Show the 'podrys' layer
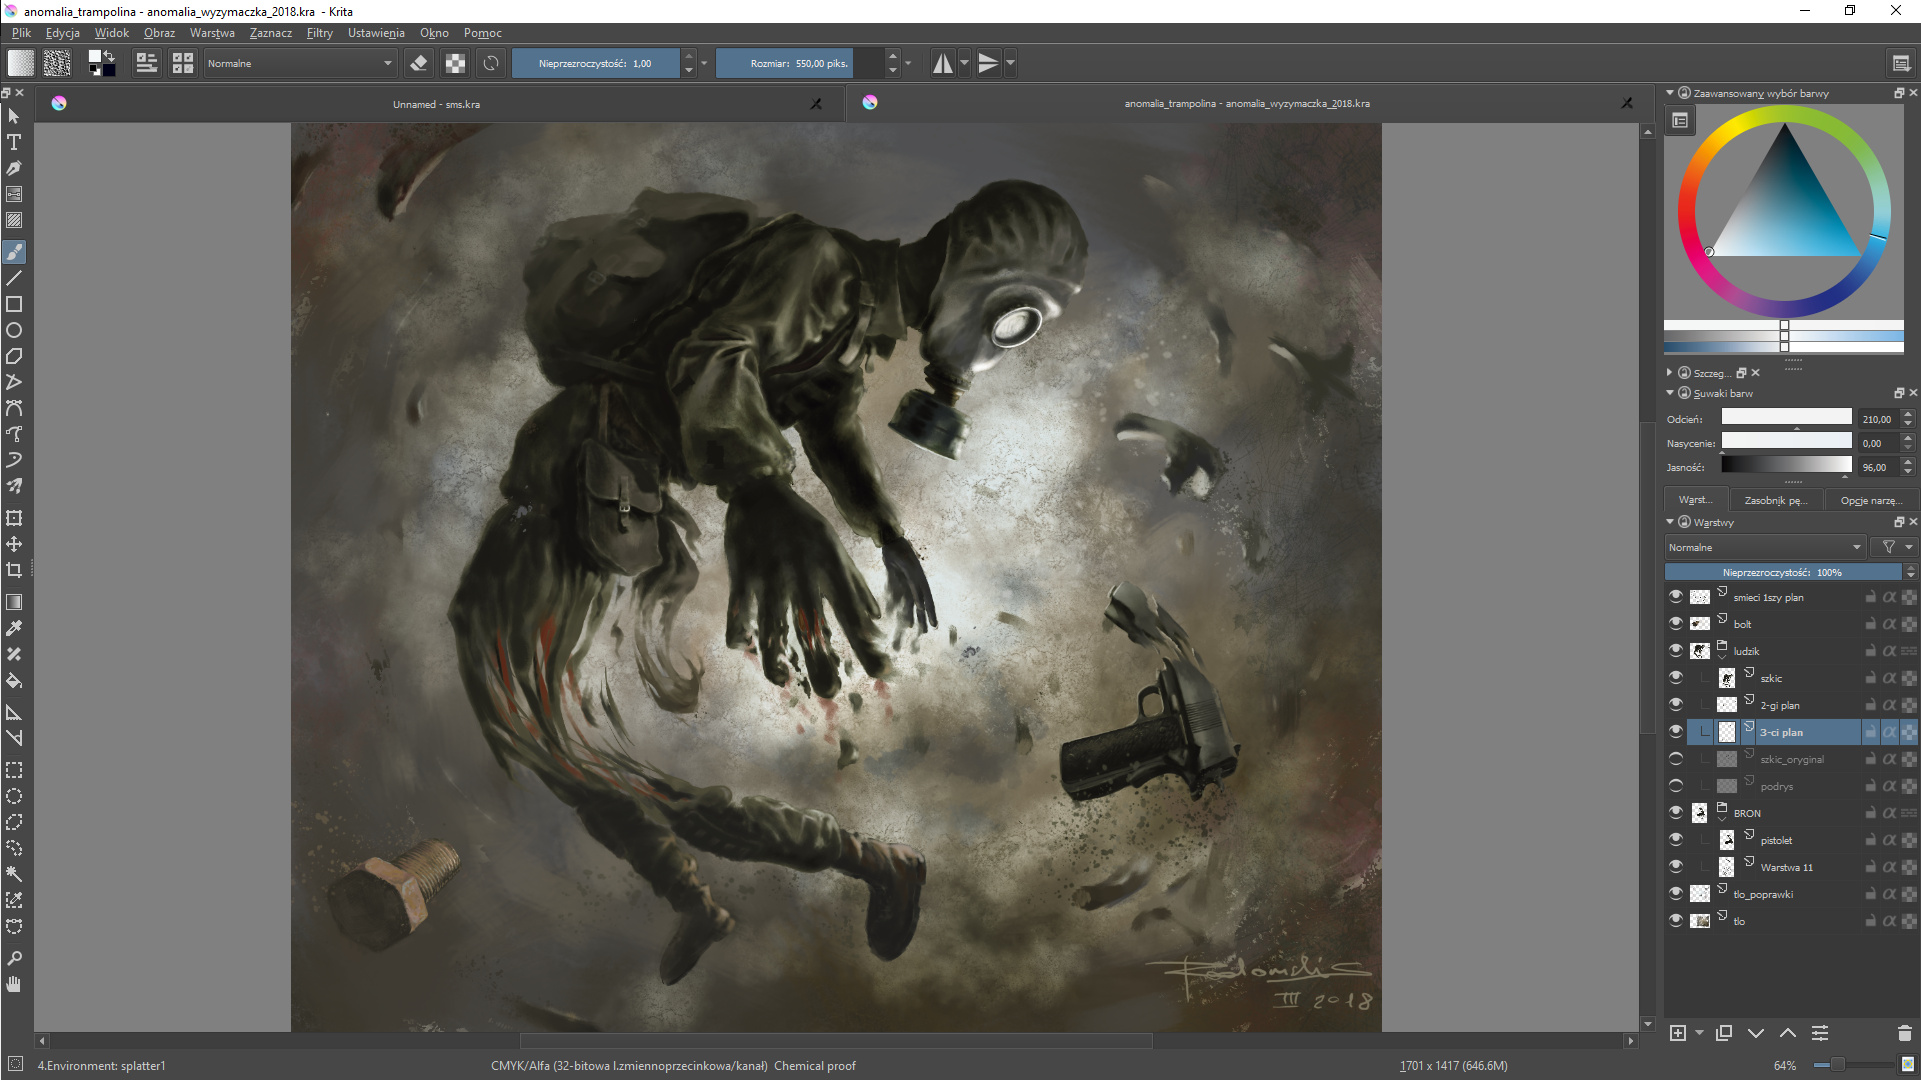The image size is (1921, 1080). pos(1676,785)
